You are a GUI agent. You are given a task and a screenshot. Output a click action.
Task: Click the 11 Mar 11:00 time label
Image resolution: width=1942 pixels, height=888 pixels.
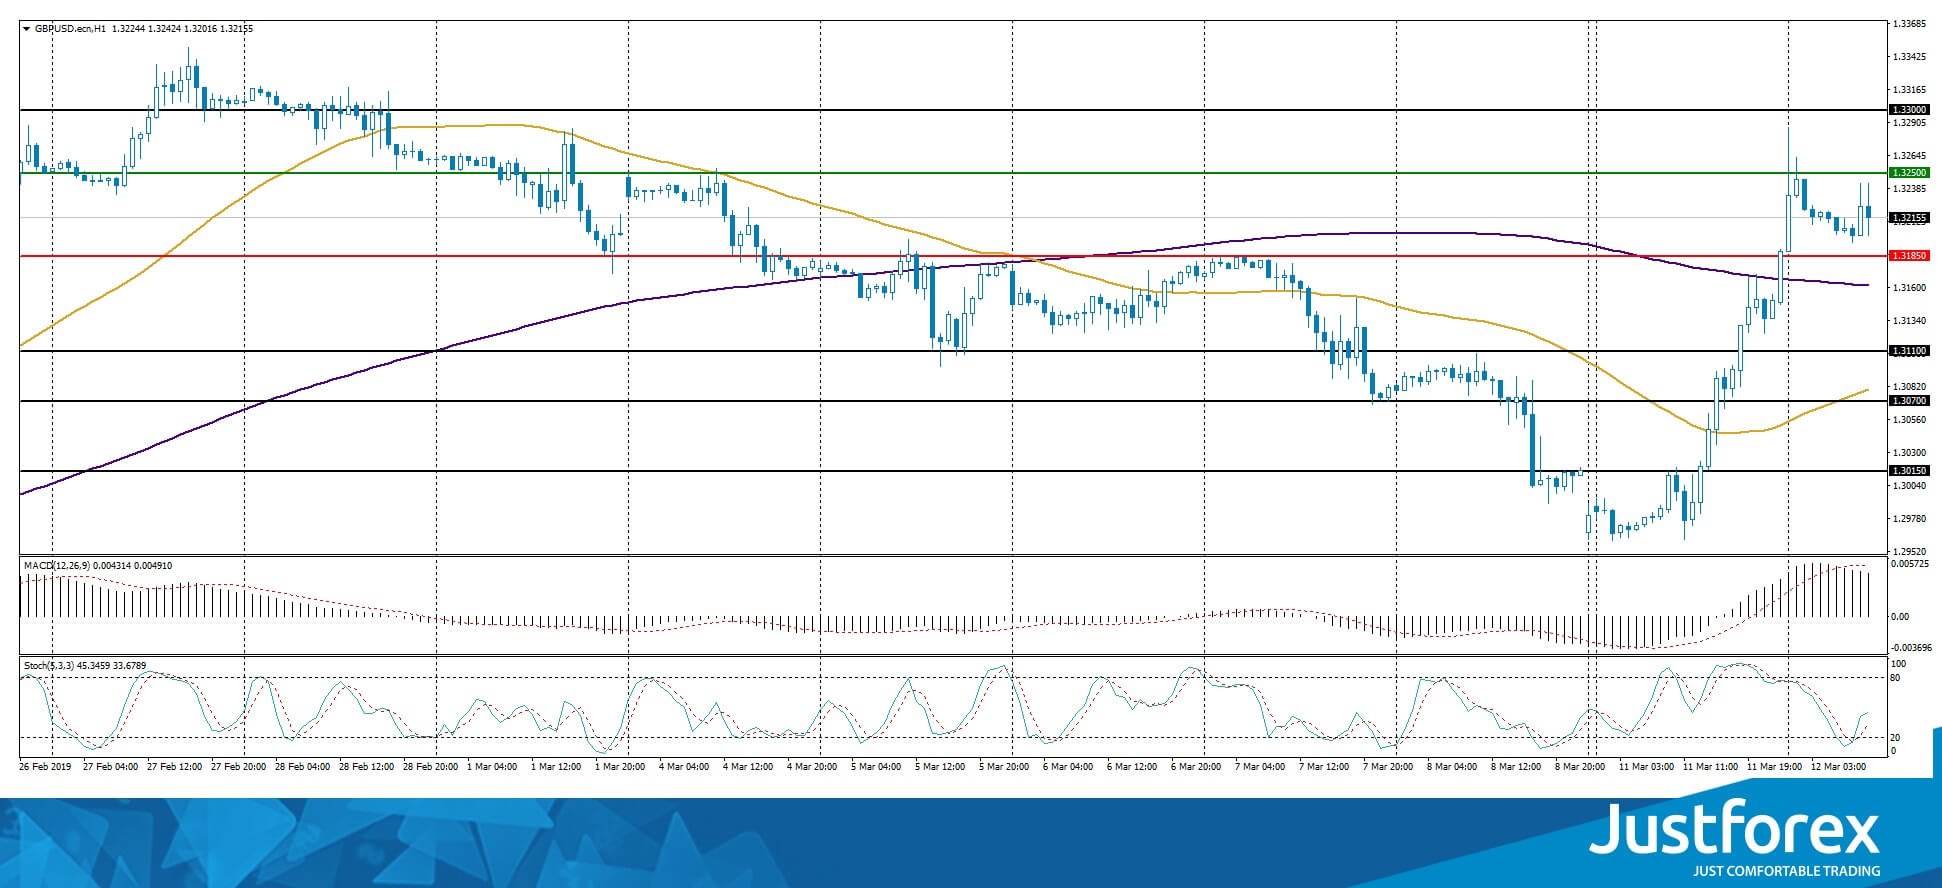(x=1710, y=767)
